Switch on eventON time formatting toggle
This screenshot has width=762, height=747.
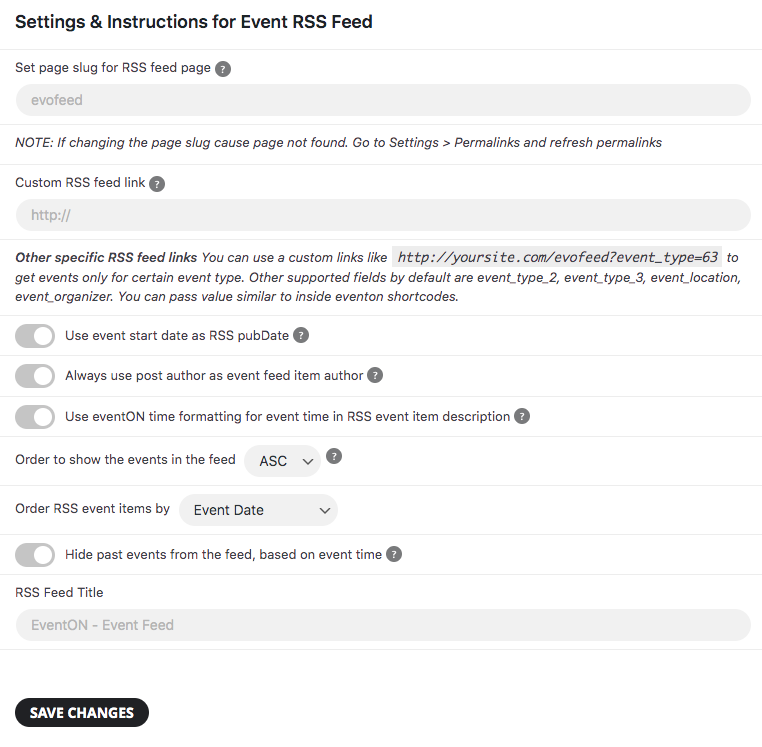35,417
